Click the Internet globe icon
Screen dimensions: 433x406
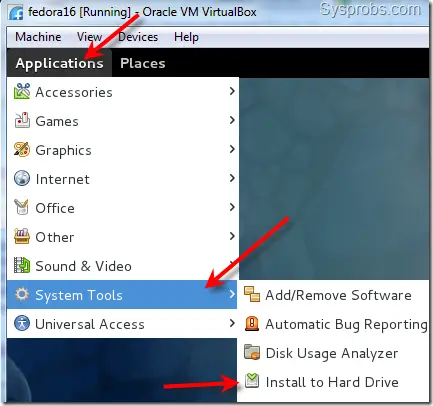[22, 178]
